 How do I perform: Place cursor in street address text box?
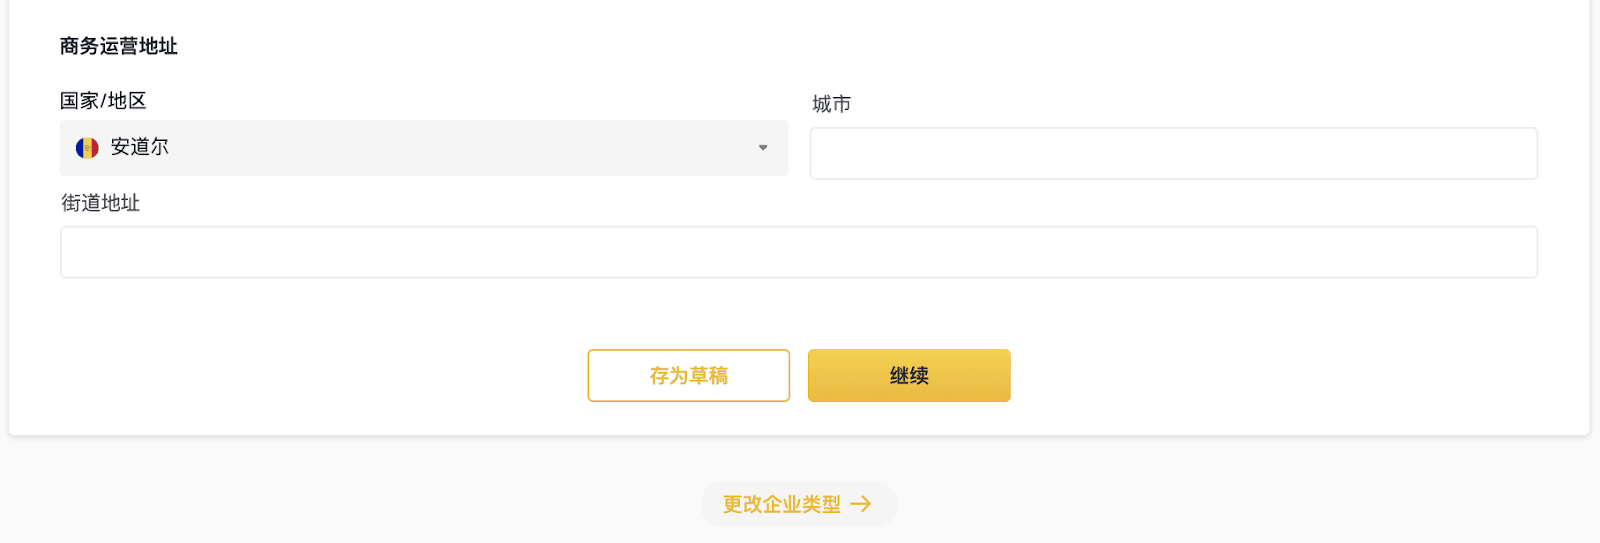coord(799,252)
